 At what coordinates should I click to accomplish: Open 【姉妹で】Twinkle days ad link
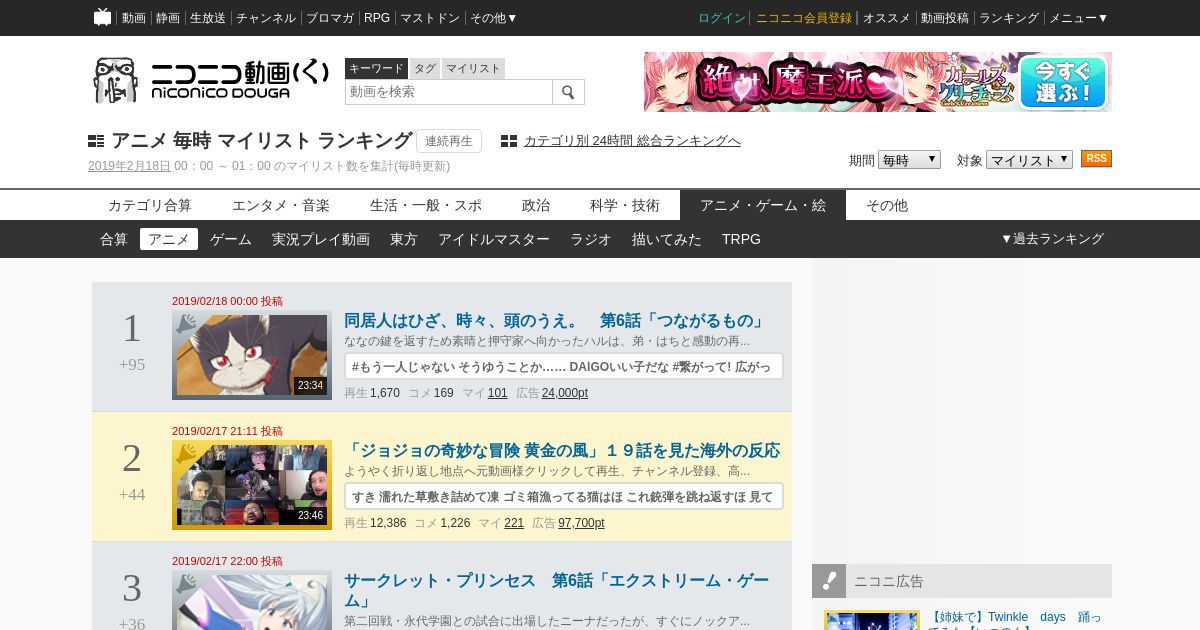(x=1015, y=620)
